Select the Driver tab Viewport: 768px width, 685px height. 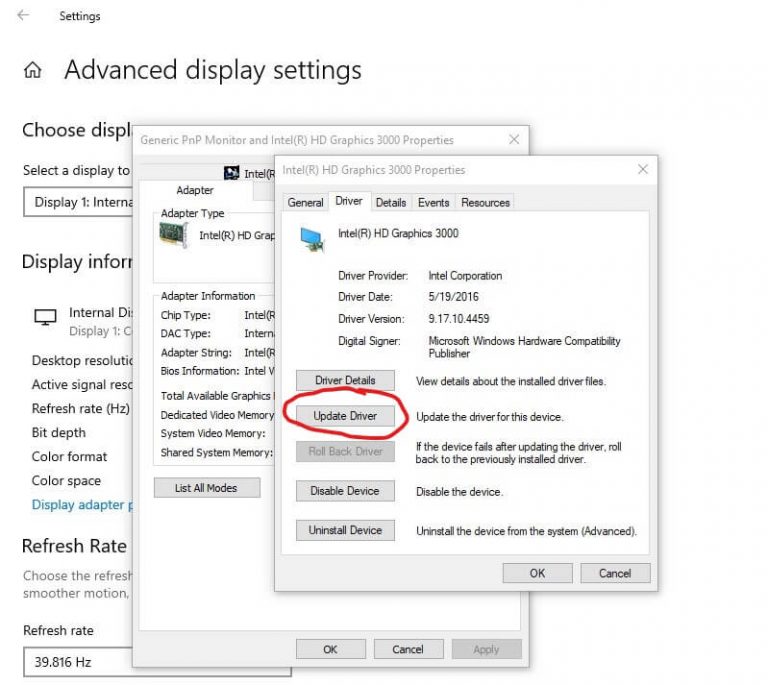pyautogui.click(x=349, y=201)
